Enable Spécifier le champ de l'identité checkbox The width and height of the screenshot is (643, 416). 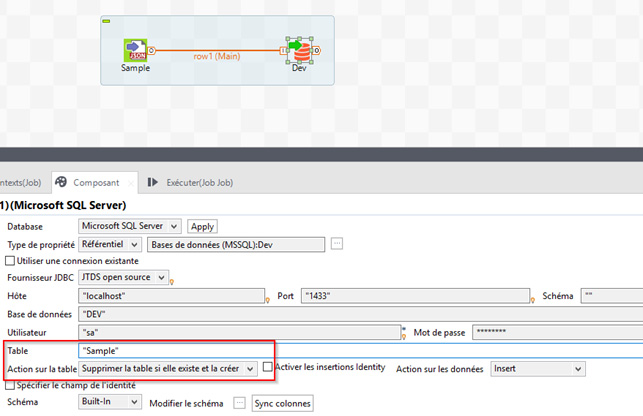coord(10,385)
